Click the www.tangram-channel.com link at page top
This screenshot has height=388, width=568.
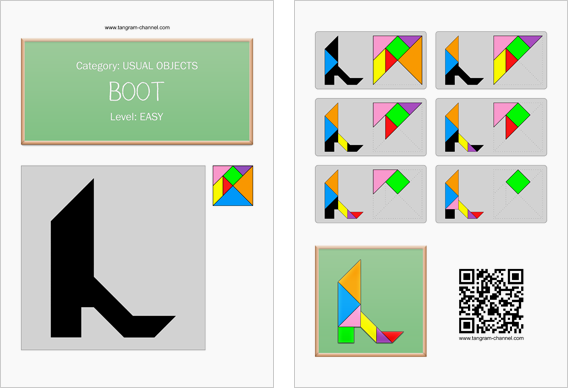pyautogui.click(x=137, y=28)
